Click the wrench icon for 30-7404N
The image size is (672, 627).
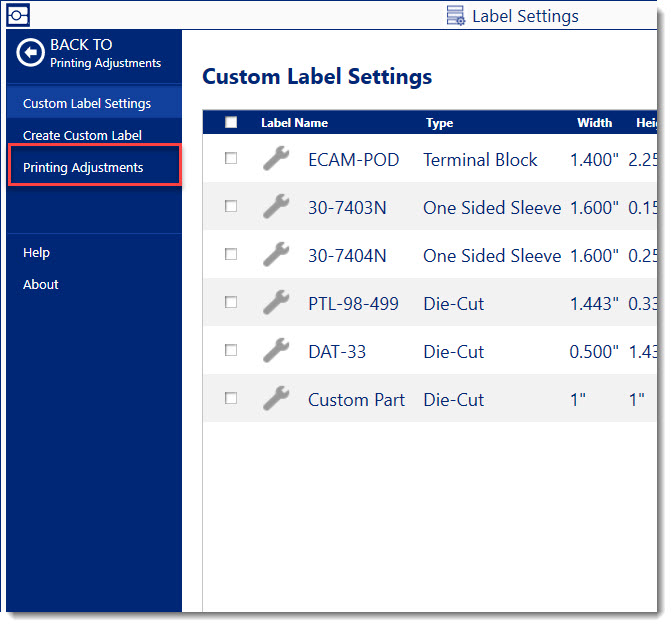coord(276,255)
